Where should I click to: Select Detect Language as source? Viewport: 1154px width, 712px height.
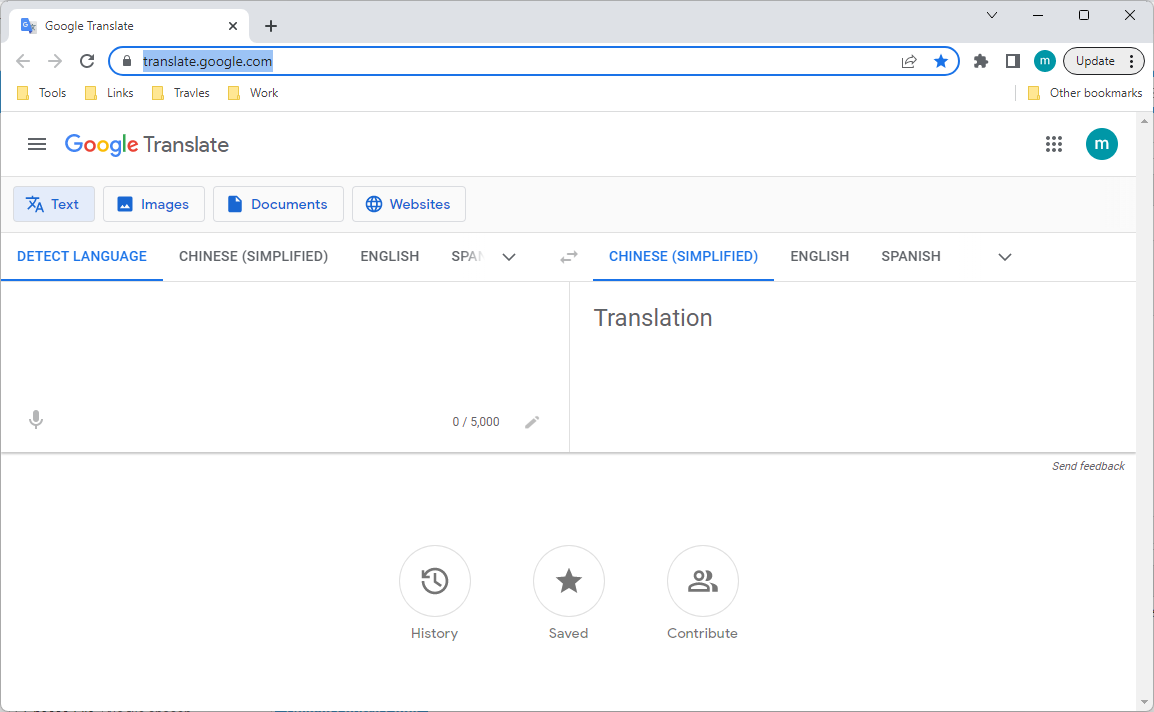point(82,256)
